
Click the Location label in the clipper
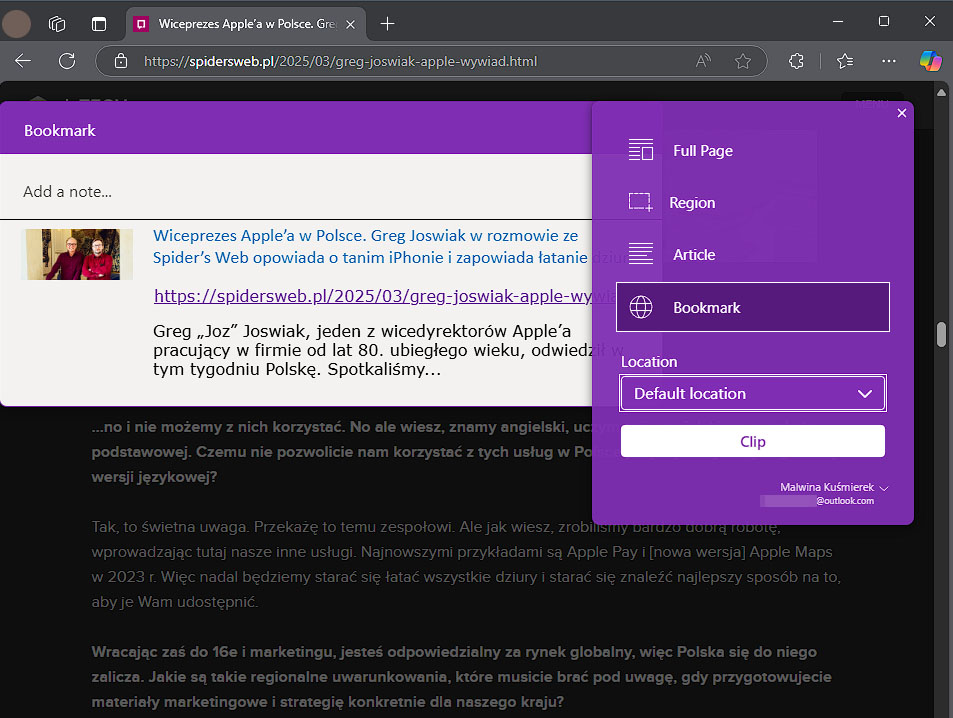[649, 362]
